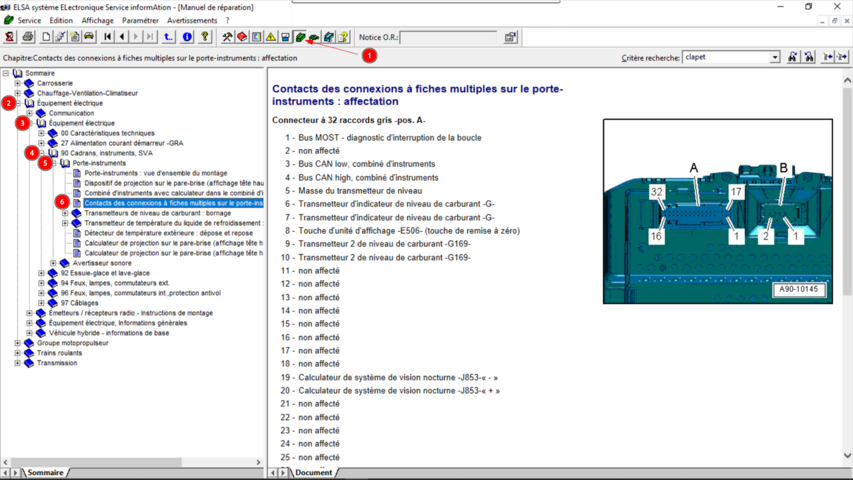Open the Affichage menu
853x480 pixels.
97,21
